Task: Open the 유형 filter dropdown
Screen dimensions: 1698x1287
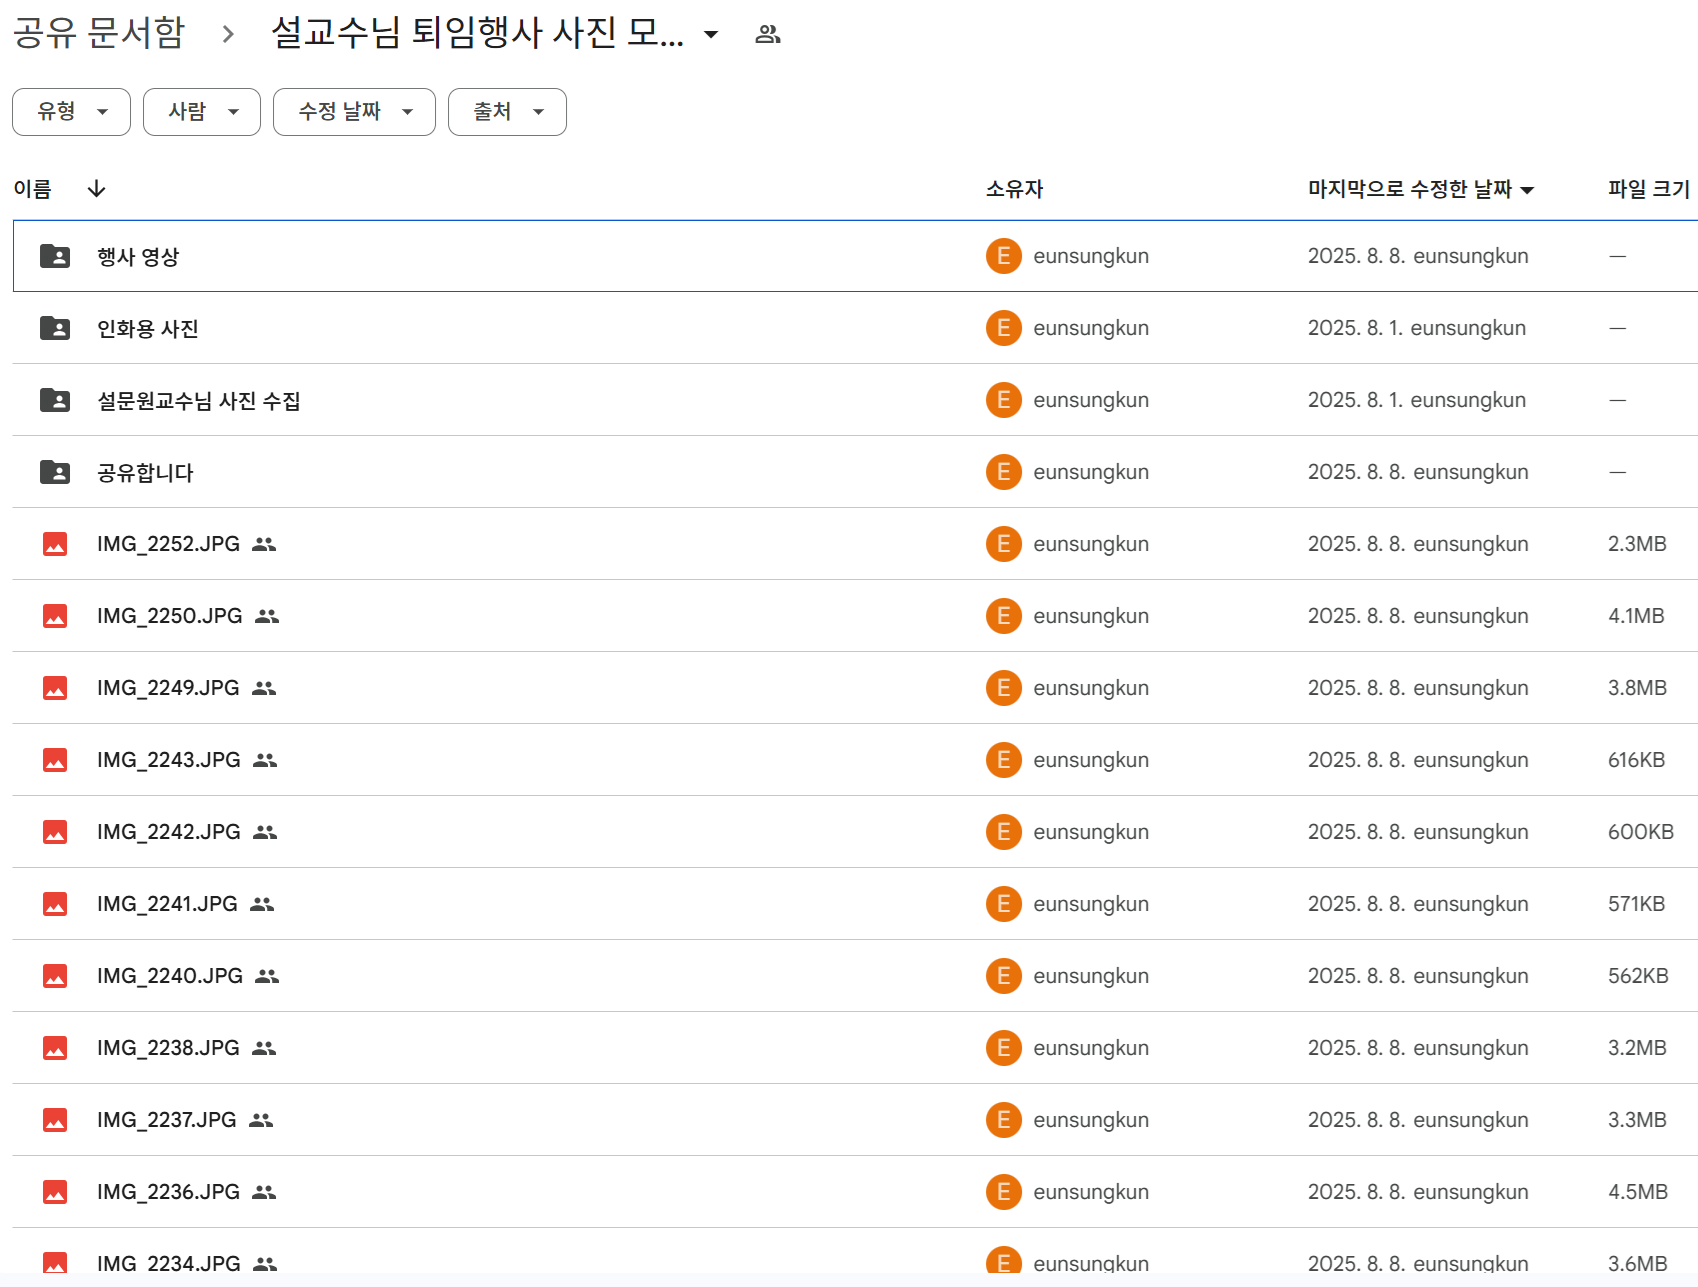Action: [x=70, y=111]
